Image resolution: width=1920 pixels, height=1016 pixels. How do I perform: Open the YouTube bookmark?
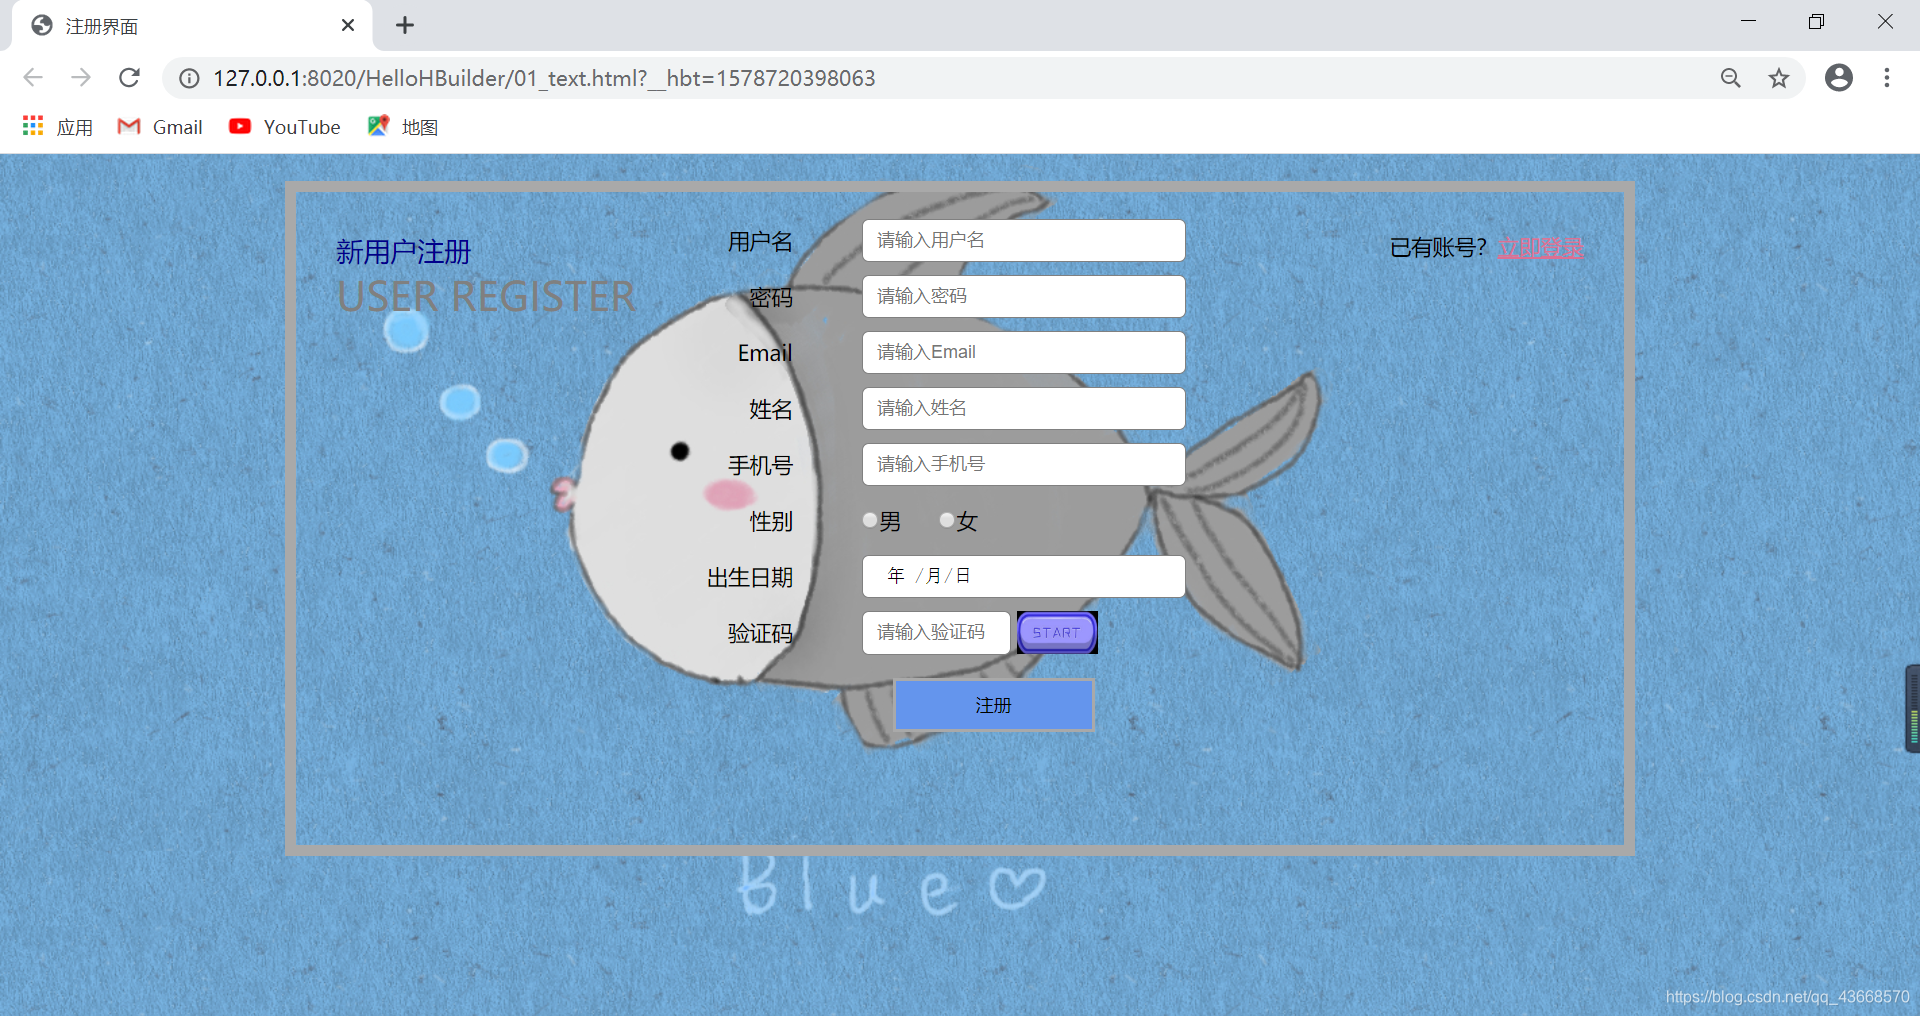(285, 127)
